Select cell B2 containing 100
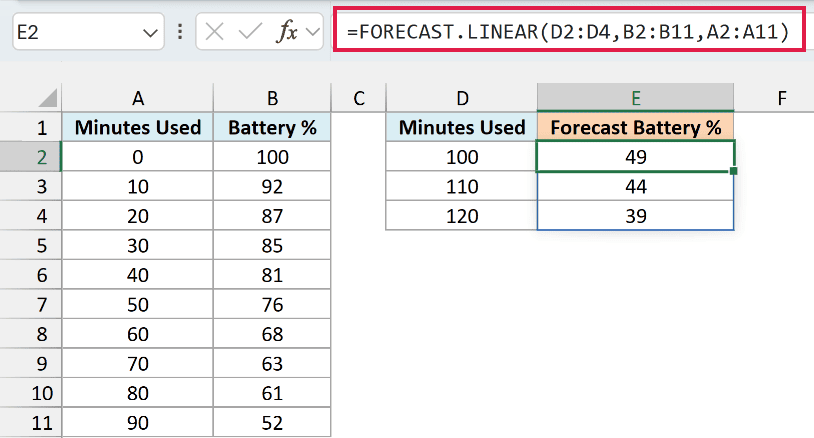 (272, 157)
